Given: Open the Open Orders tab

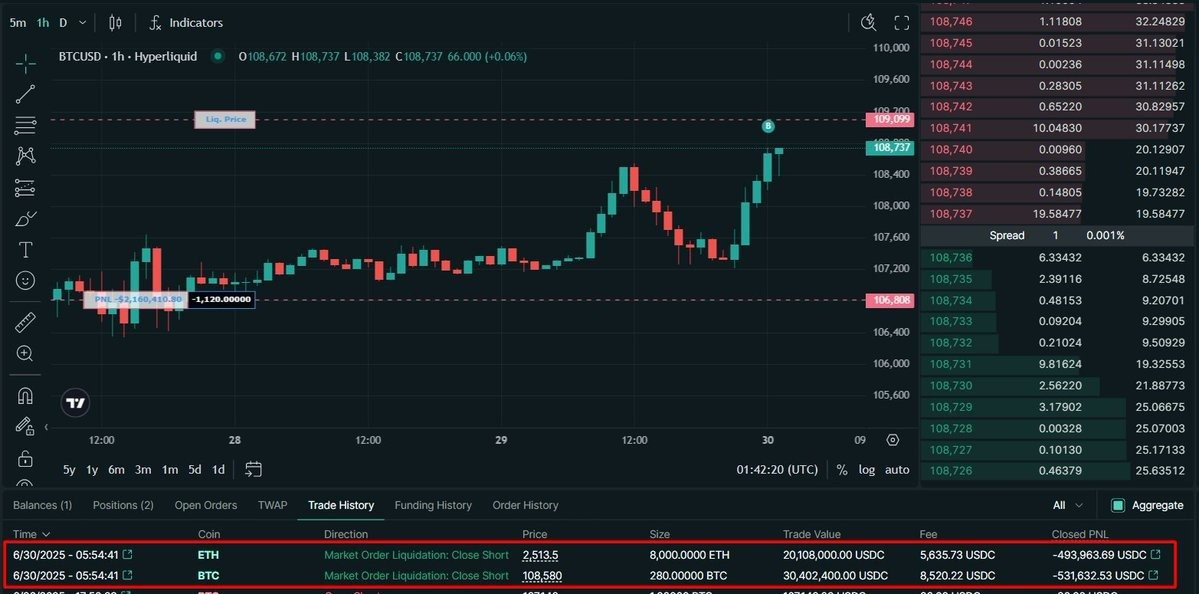Looking at the screenshot, I should 206,505.
